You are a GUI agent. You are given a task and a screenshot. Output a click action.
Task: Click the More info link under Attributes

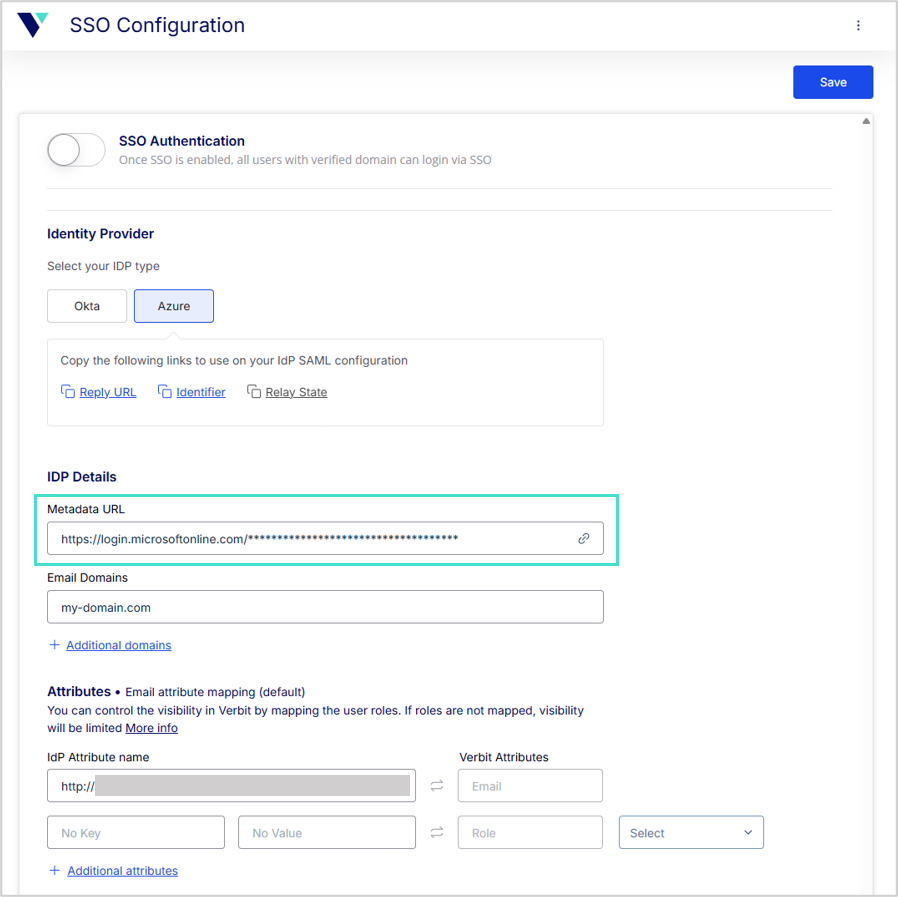coord(151,727)
